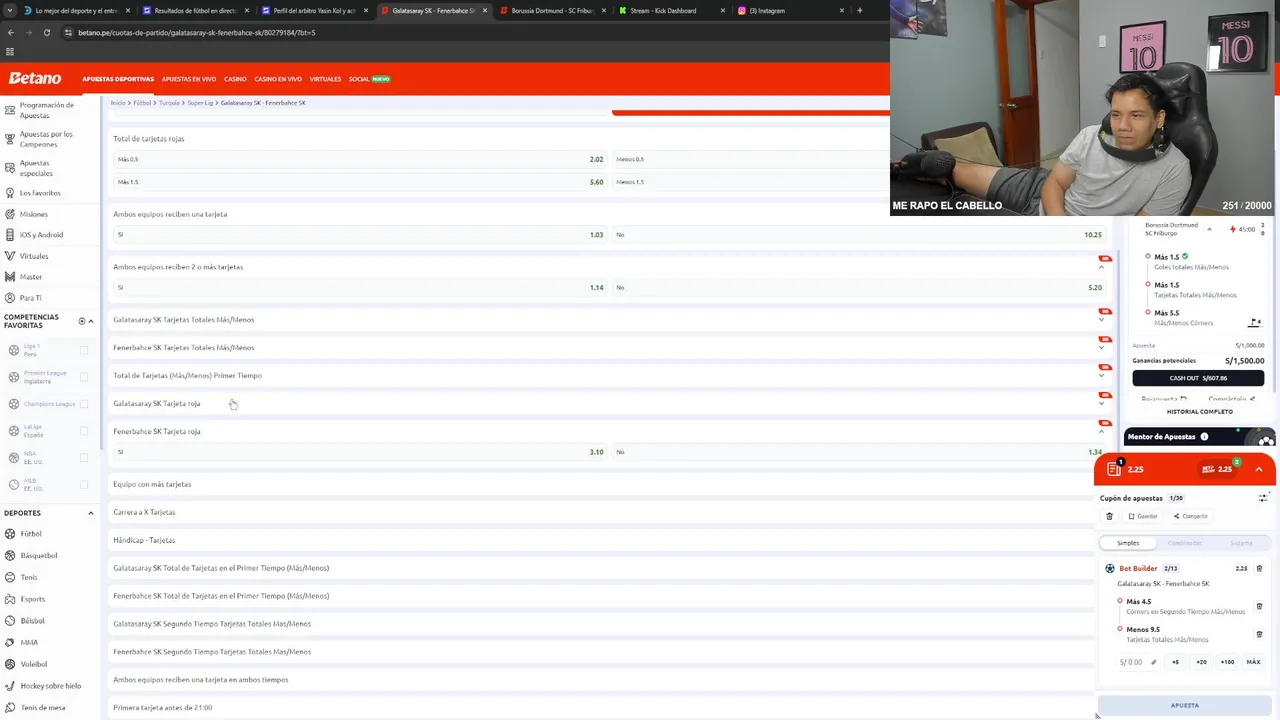Switch to the Simples bet tab
The width and height of the screenshot is (1280, 720).
(1128, 543)
